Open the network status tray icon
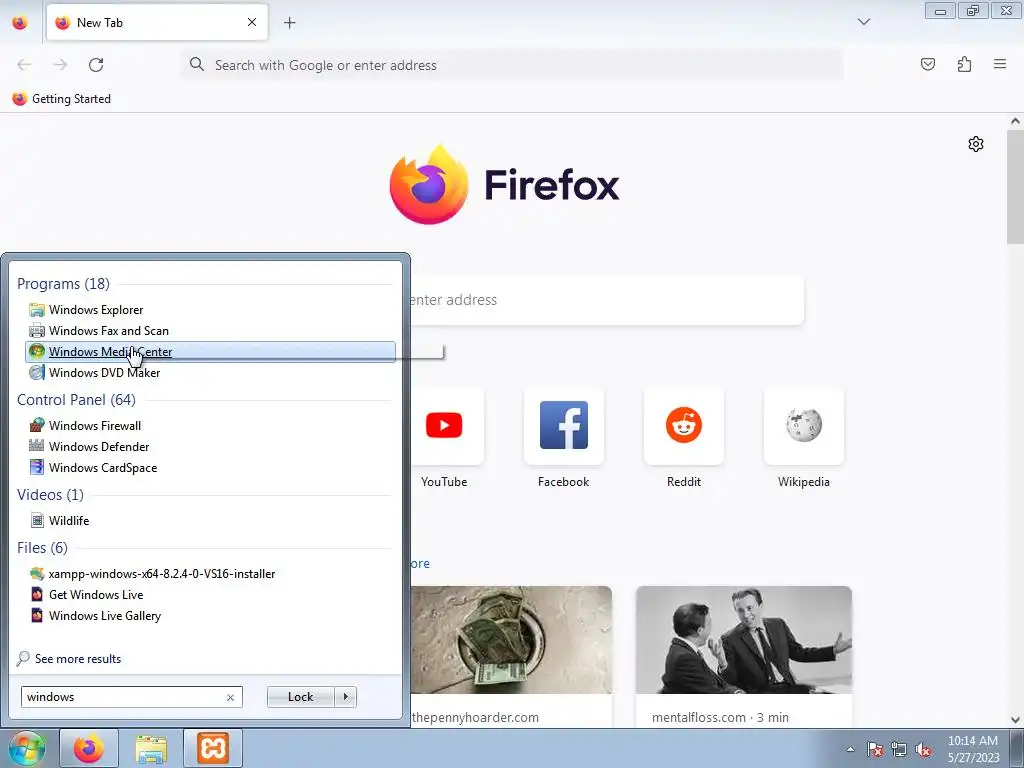The height and width of the screenshot is (768, 1024). (899, 749)
